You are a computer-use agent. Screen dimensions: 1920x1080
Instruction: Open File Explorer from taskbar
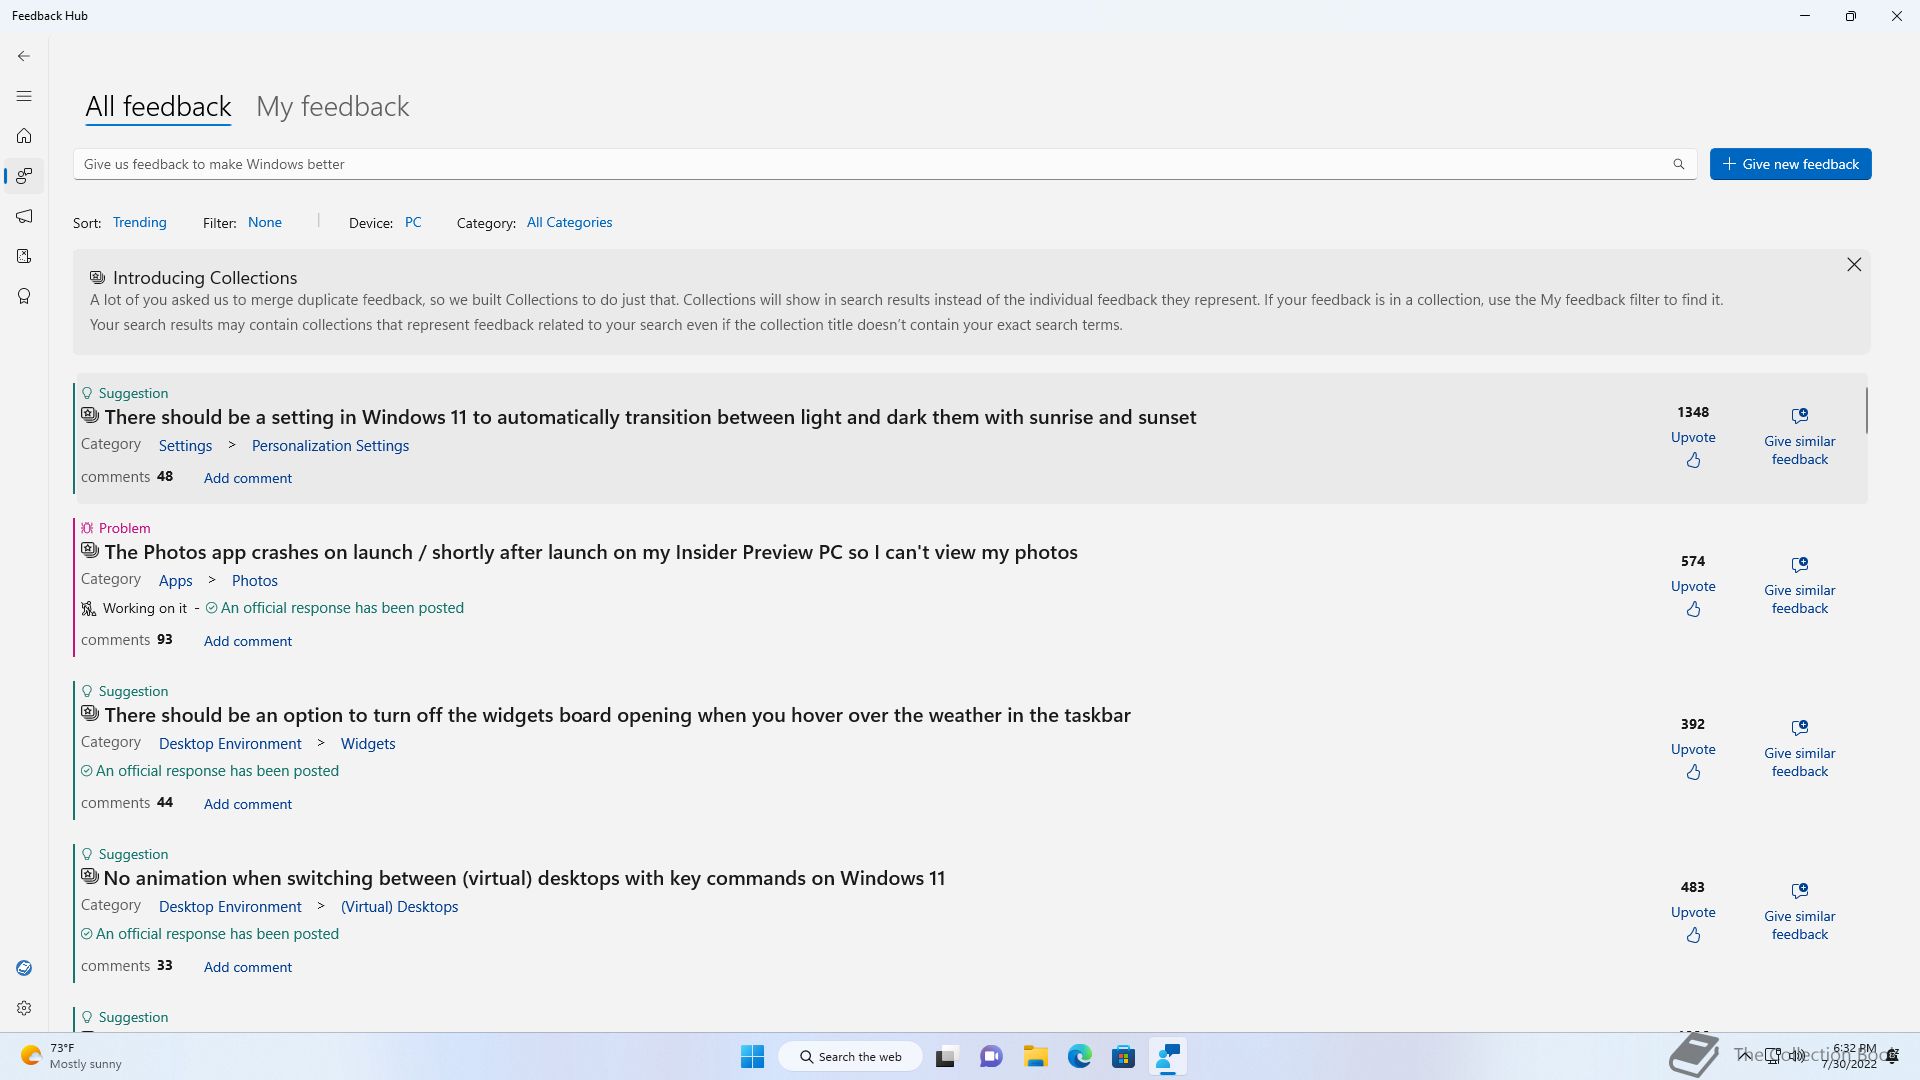point(1035,1056)
